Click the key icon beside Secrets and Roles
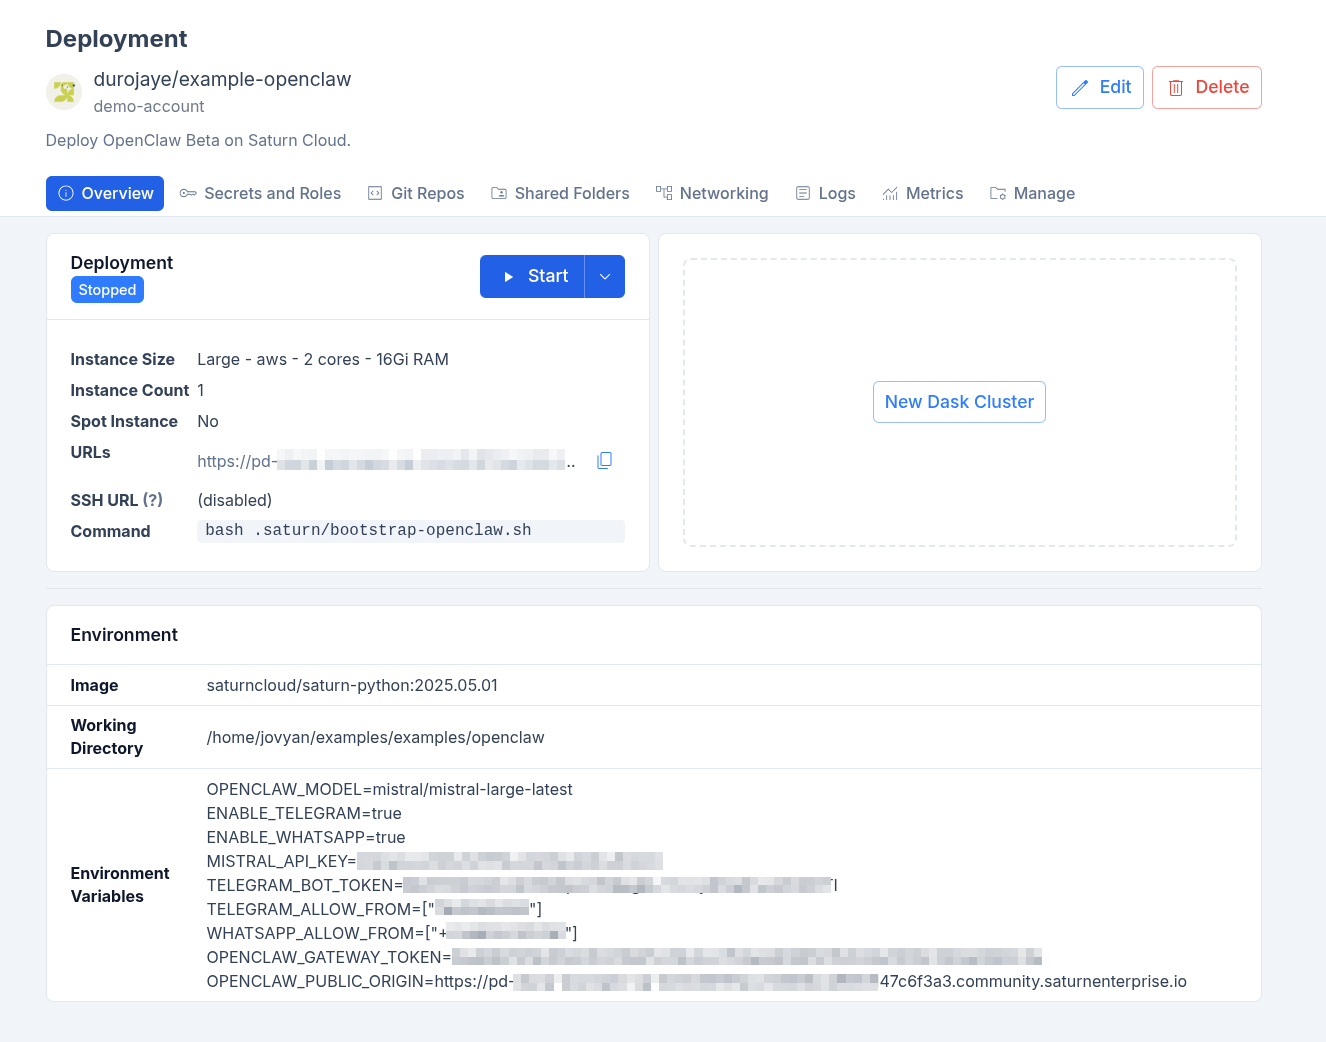The image size is (1326, 1042). (188, 193)
